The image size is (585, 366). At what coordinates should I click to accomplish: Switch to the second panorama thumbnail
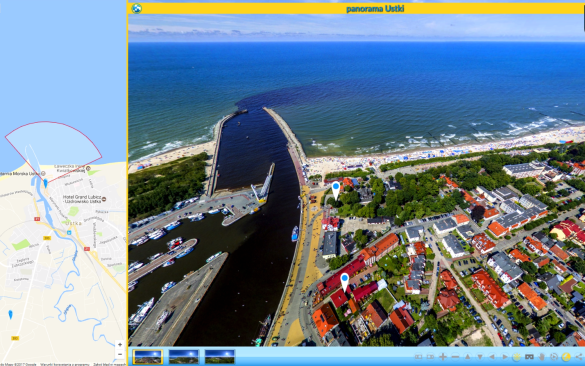184,356
